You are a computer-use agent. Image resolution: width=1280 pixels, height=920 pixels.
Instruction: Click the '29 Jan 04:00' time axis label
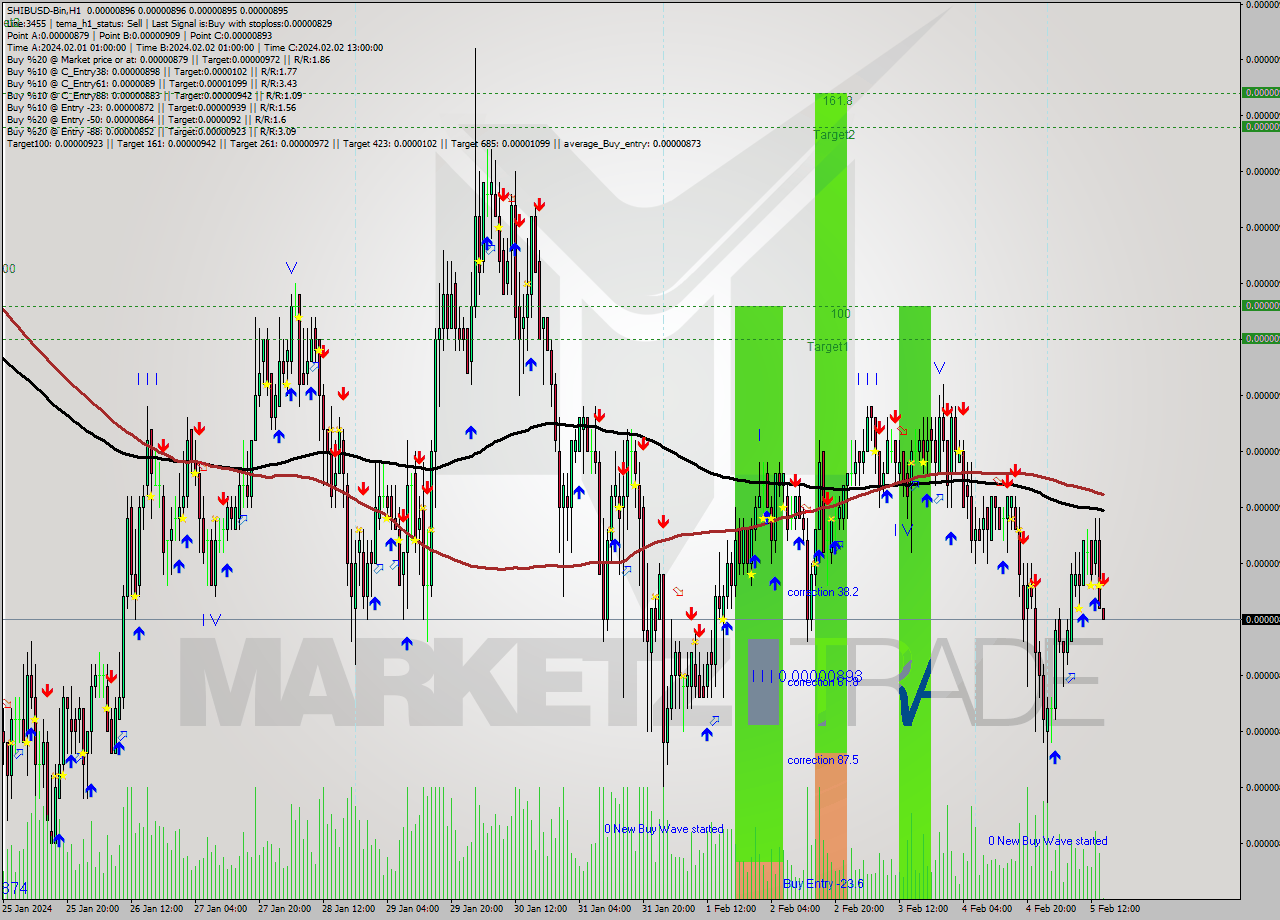pos(413,909)
